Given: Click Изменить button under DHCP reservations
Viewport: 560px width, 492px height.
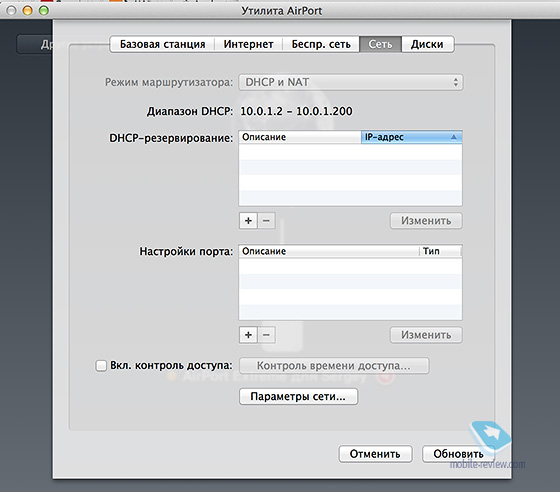Looking at the screenshot, I should pyautogui.click(x=426, y=221).
